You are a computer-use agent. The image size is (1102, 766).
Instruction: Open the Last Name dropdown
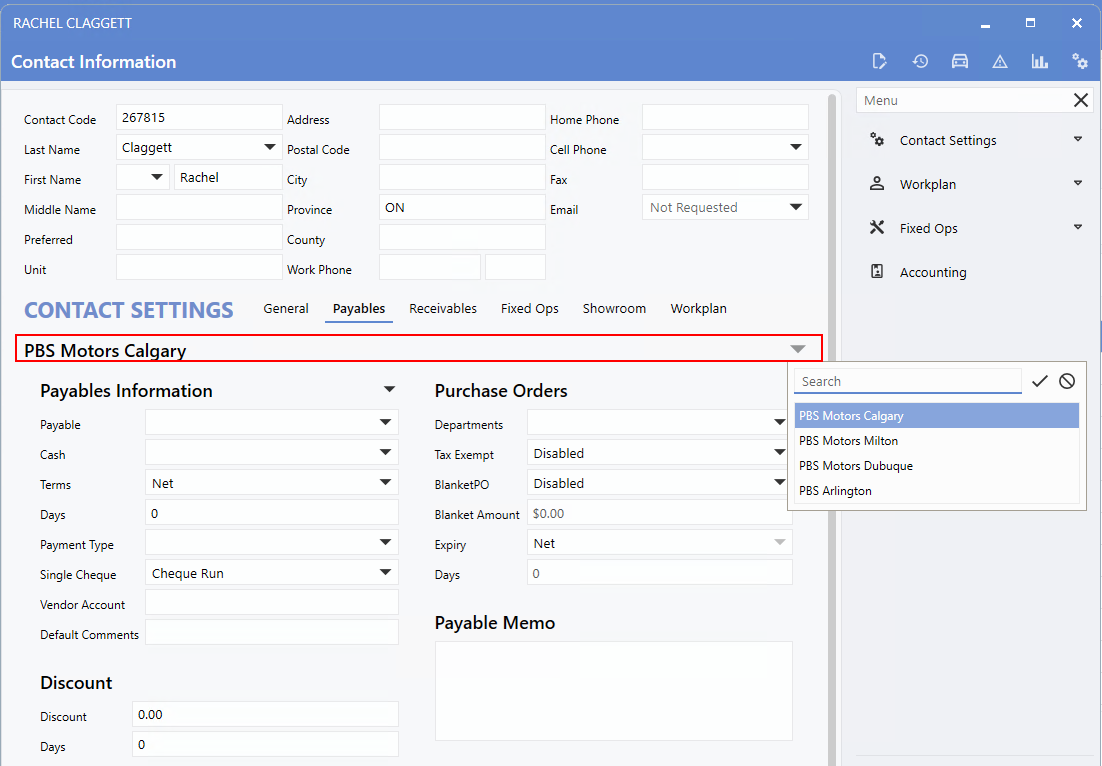pyautogui.click(x=270, y=148)
